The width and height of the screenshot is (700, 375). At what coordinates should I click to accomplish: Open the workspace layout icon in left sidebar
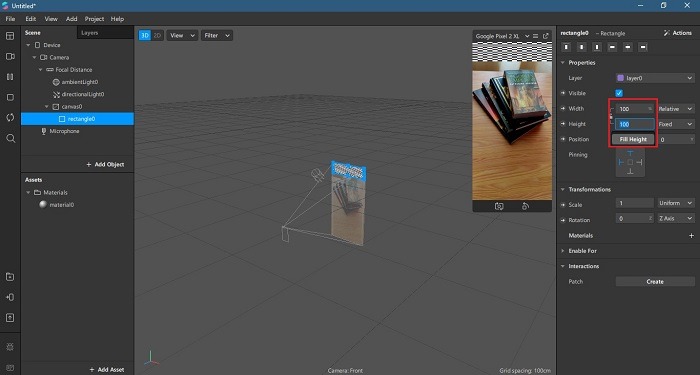pos(10,36)
